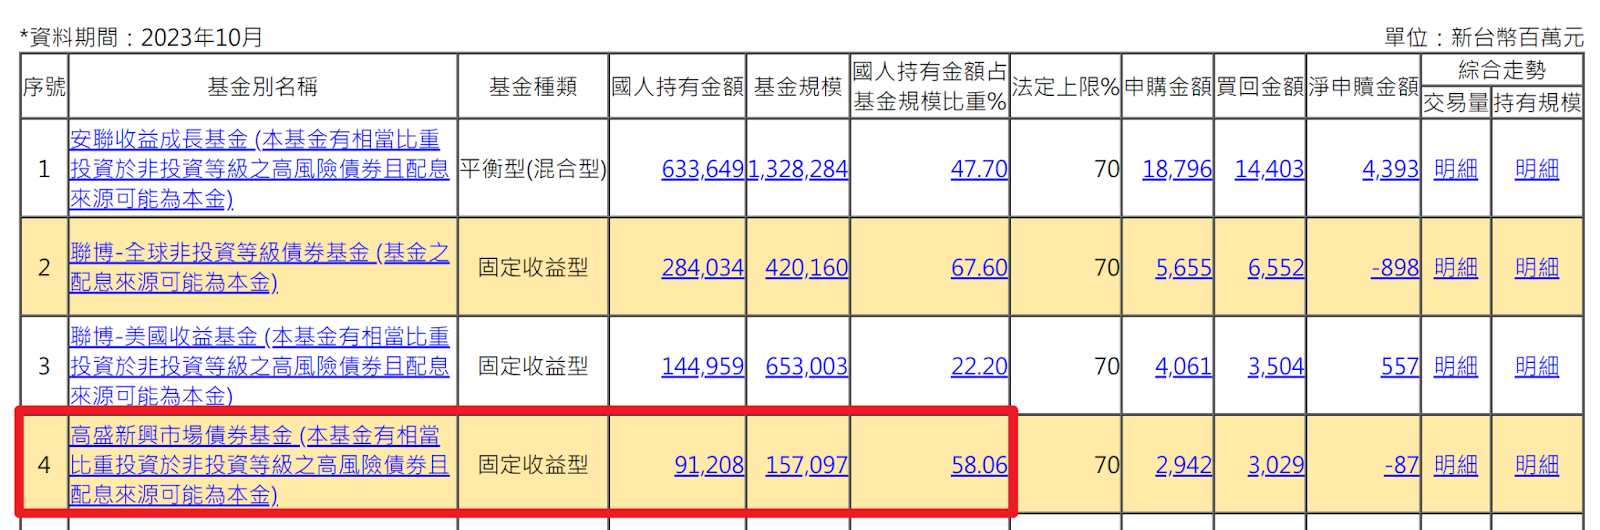
Task: Click the 淨申贖金額 column header
Action: [x=1364, y=87]
